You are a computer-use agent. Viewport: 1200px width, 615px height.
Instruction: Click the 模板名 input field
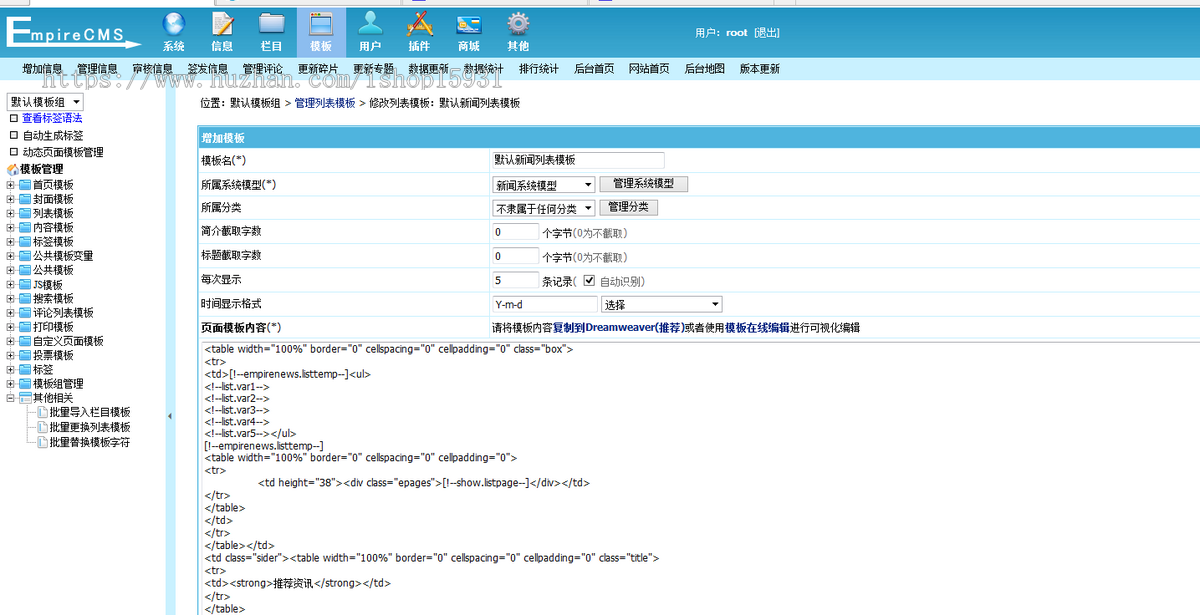pyautogui.click(x=578, y=160)
